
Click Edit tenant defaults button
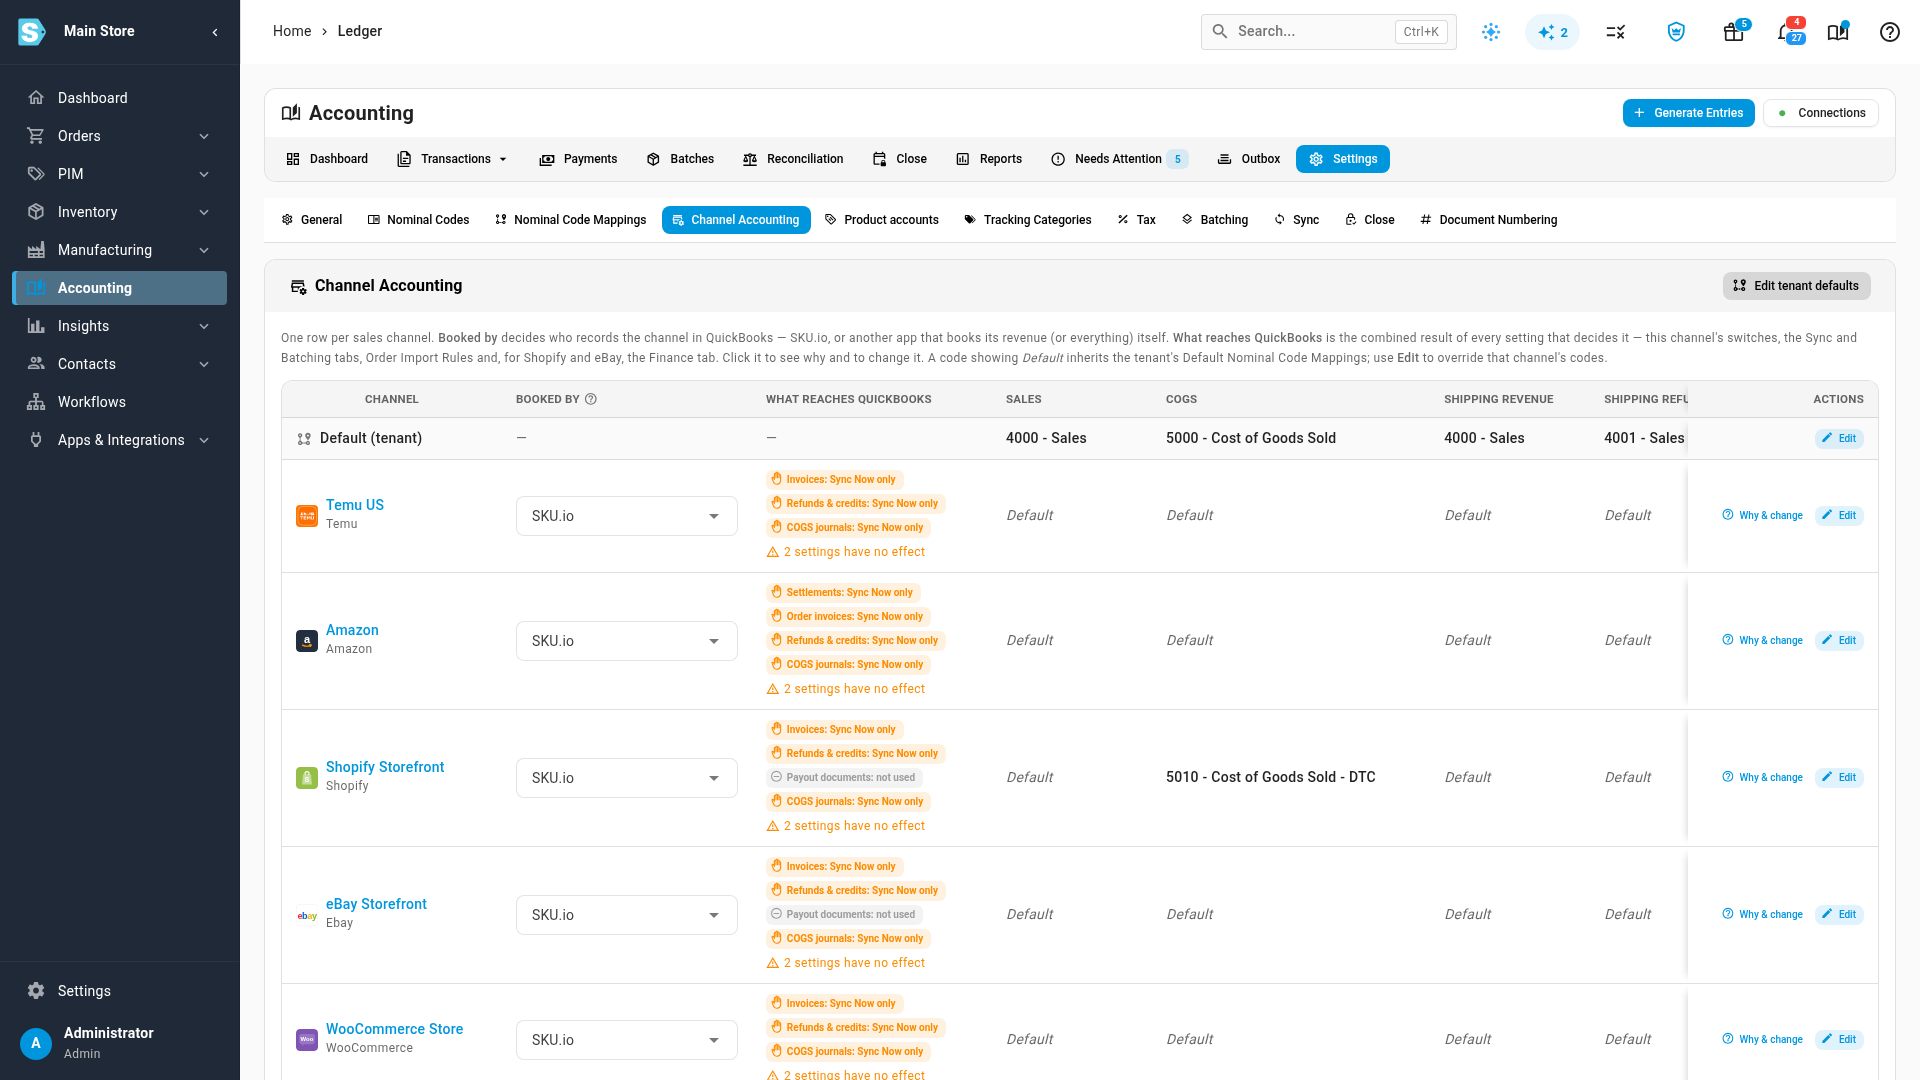pos(1796,286)
